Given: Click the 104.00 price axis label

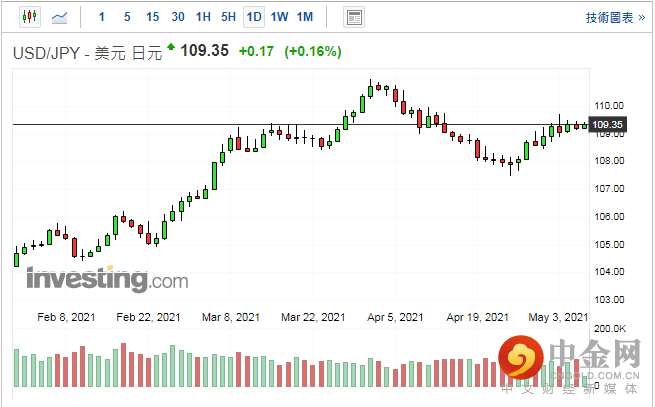Looking at the screenshot, I should pos(609,272).
